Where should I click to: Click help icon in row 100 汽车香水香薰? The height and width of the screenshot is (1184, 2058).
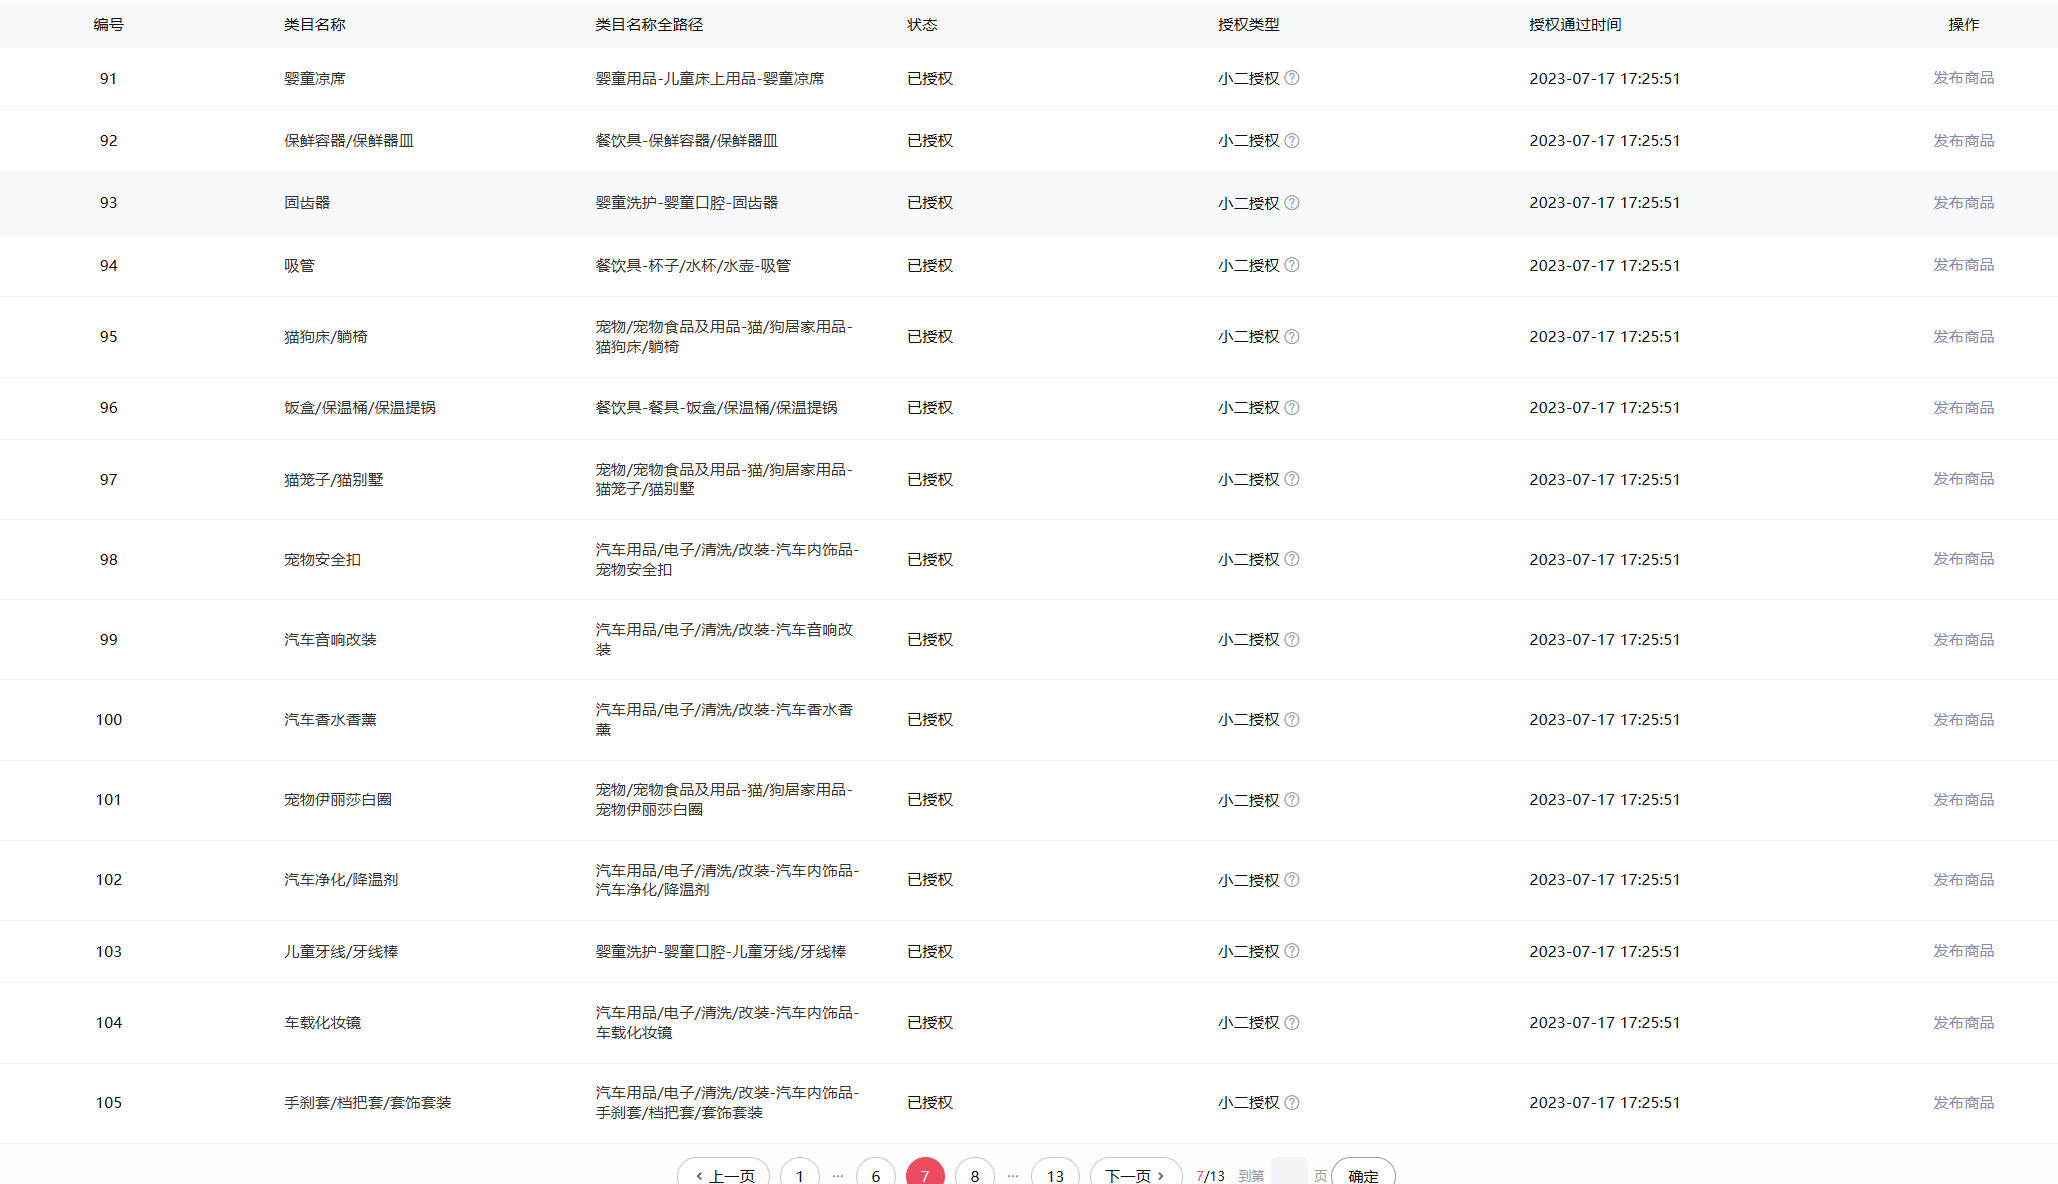1292,720
